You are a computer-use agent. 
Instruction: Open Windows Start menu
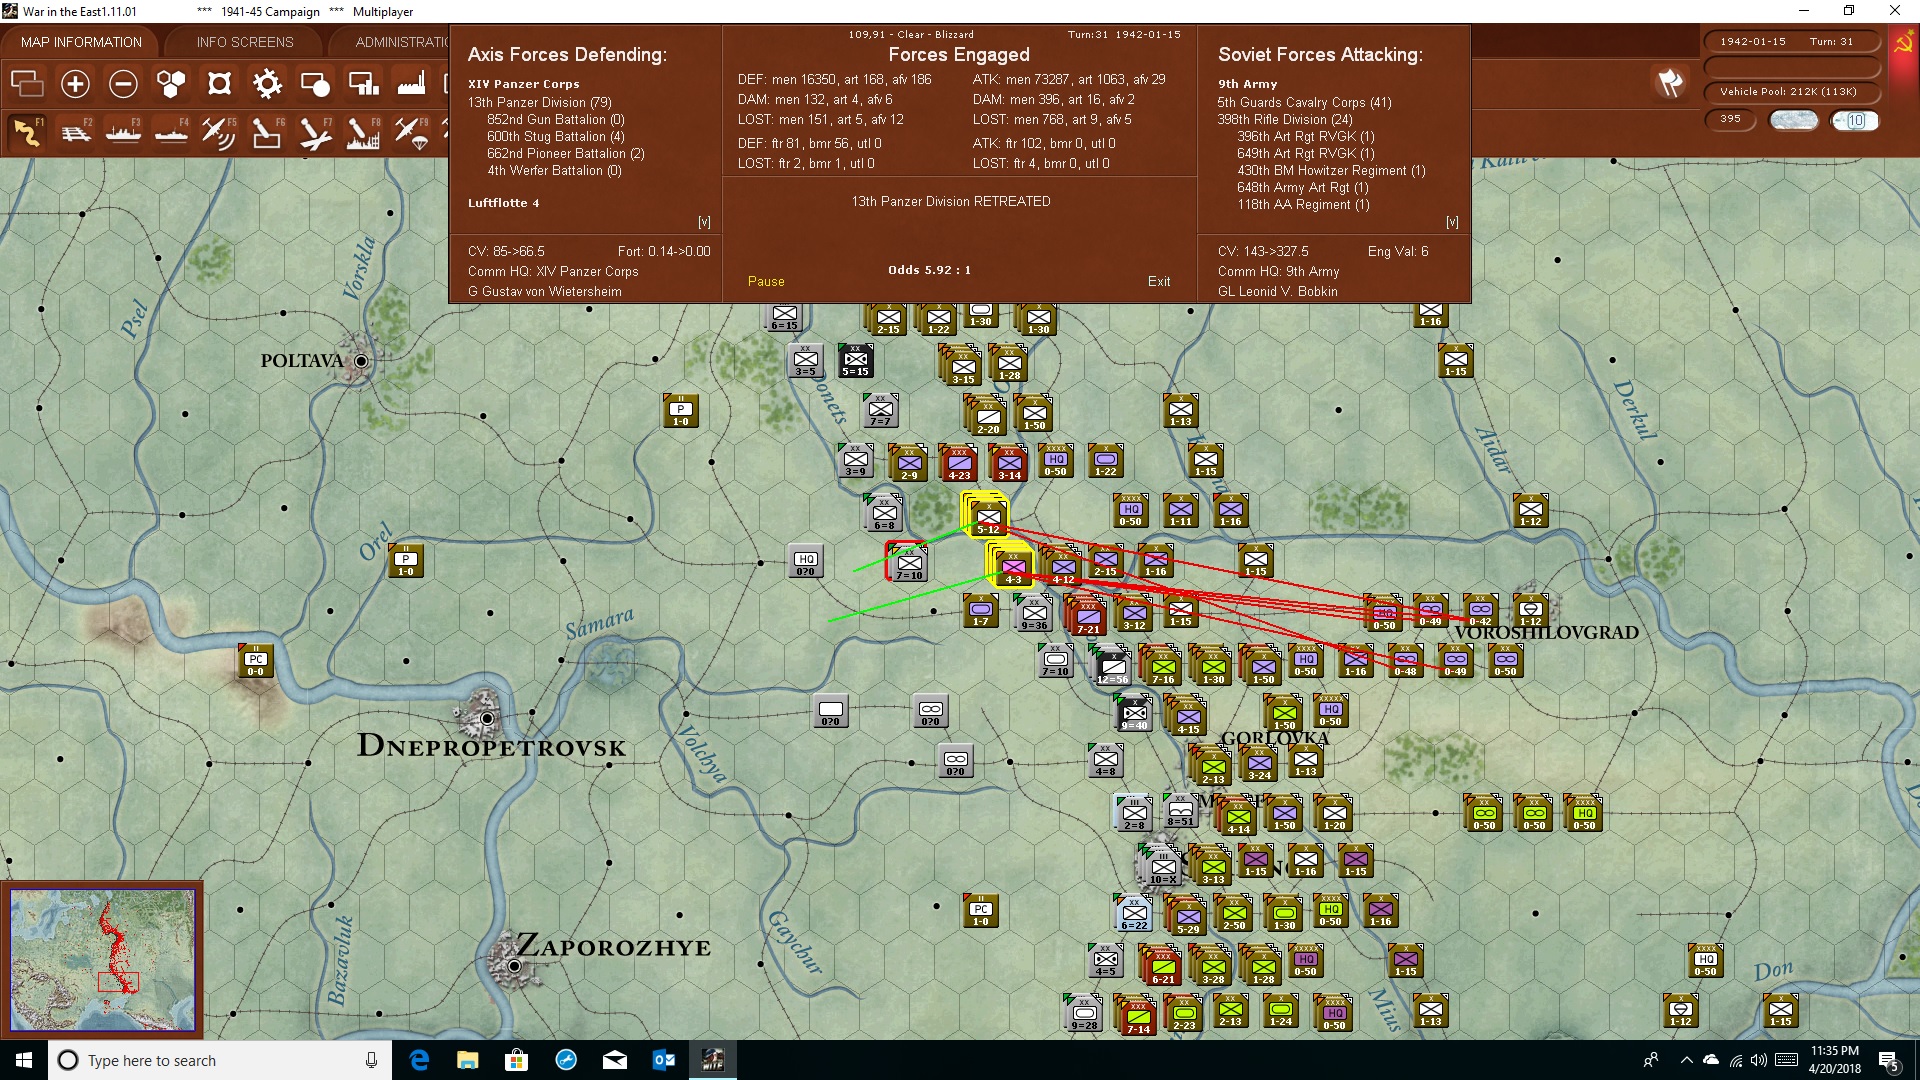pos(24,1060)
